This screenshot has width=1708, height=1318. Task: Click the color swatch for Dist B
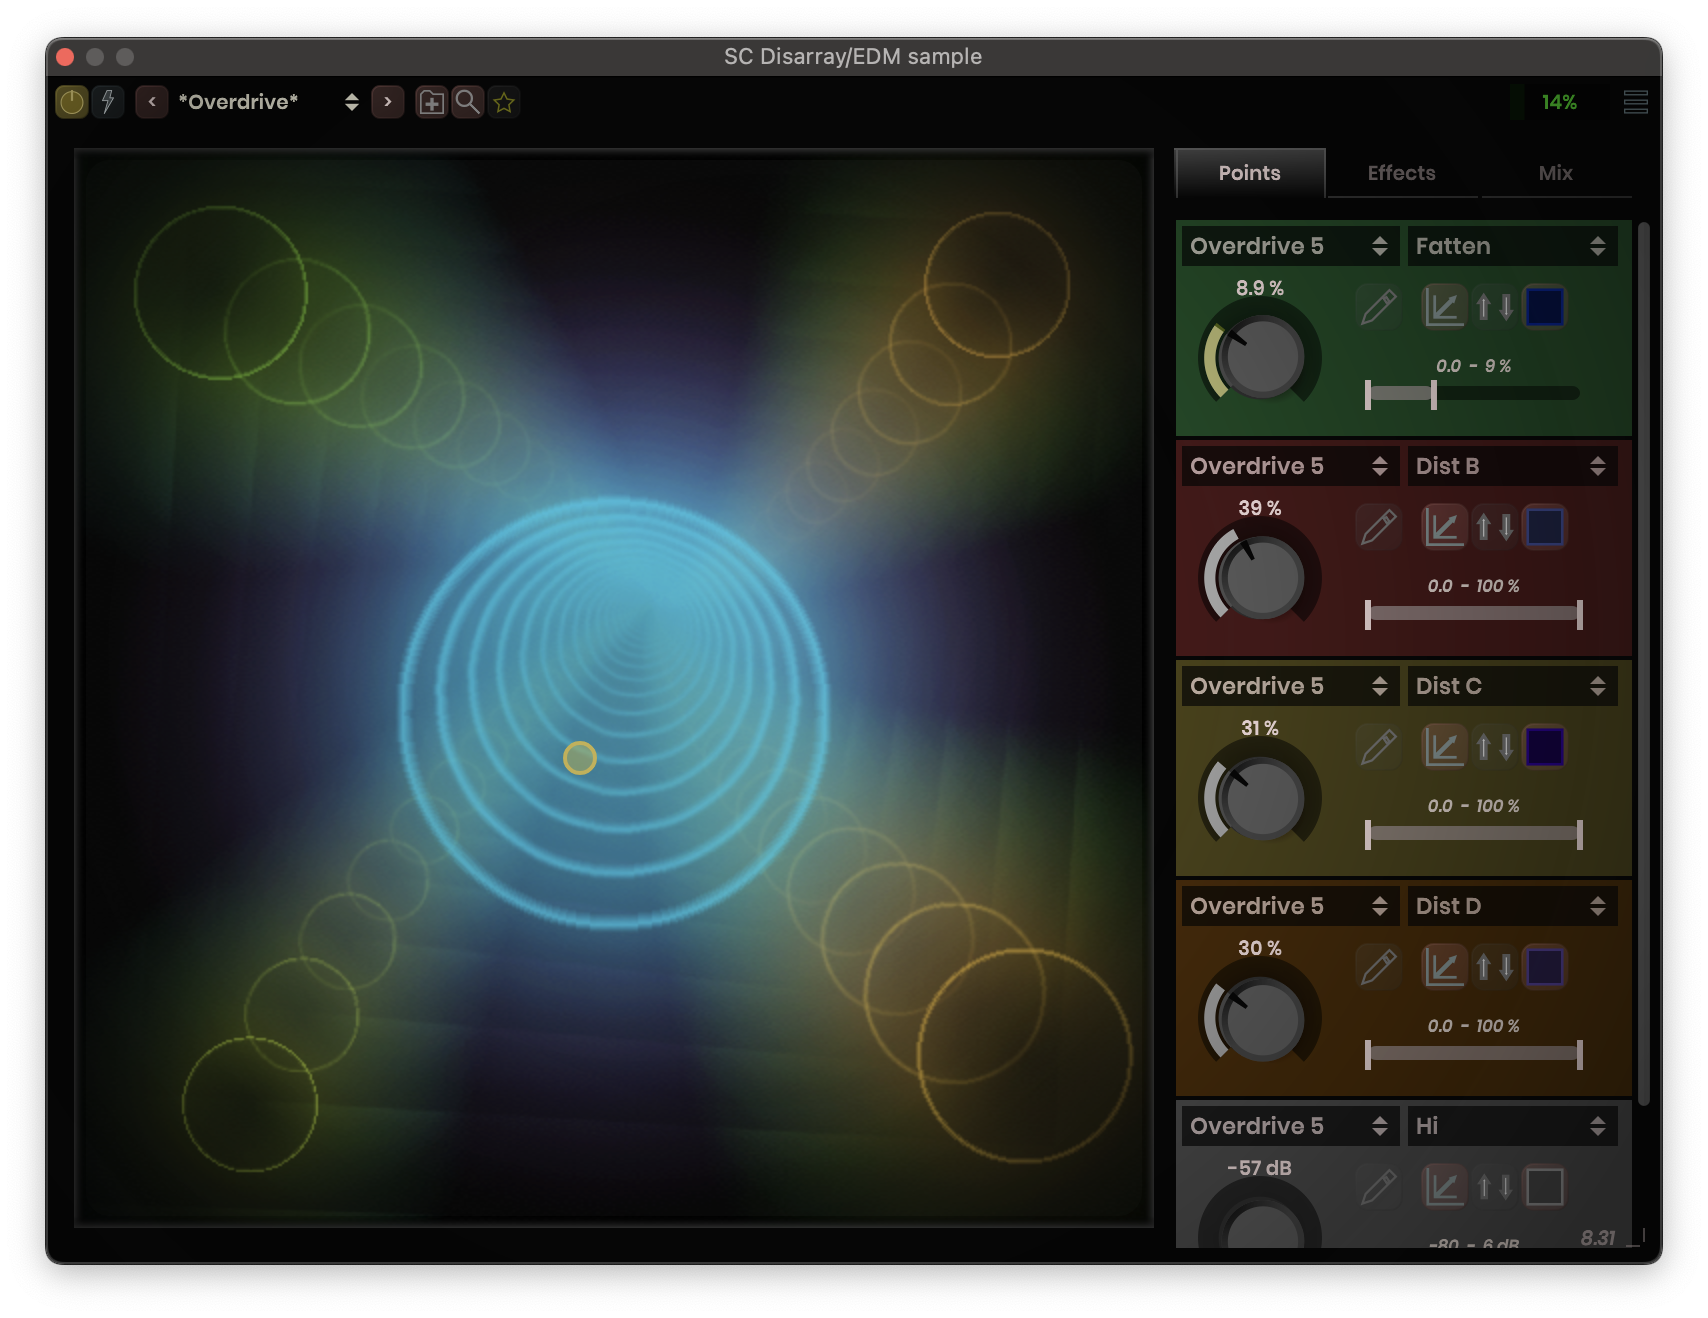click(x=1545, y=527)
